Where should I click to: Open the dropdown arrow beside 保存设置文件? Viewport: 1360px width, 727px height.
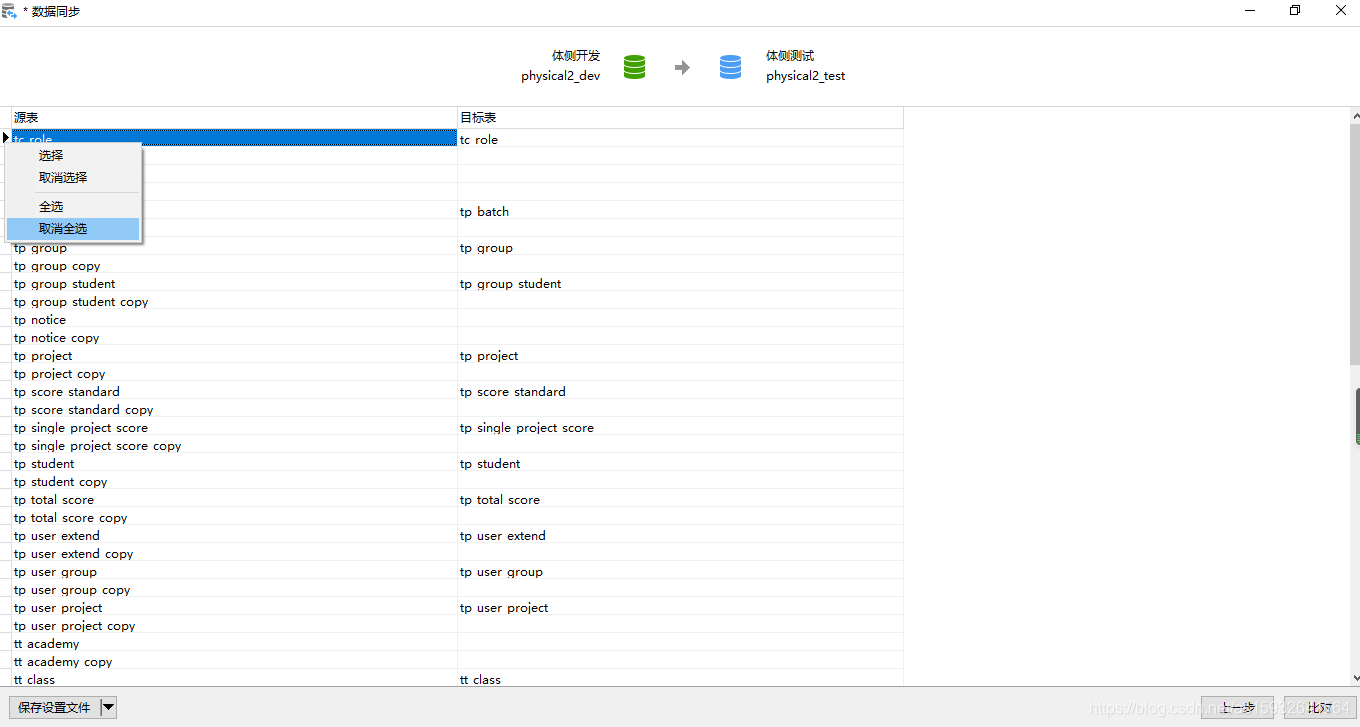(109, 708)
